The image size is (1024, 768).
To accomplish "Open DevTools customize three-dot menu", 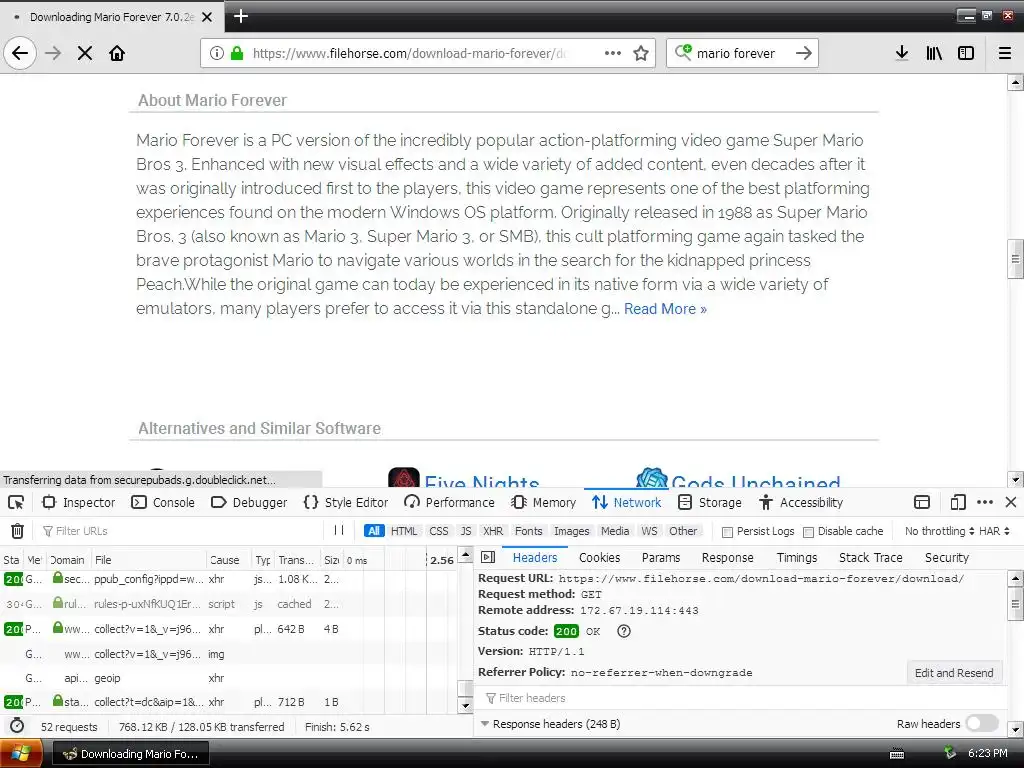I will pyautogui.click(x=985, y=502).
